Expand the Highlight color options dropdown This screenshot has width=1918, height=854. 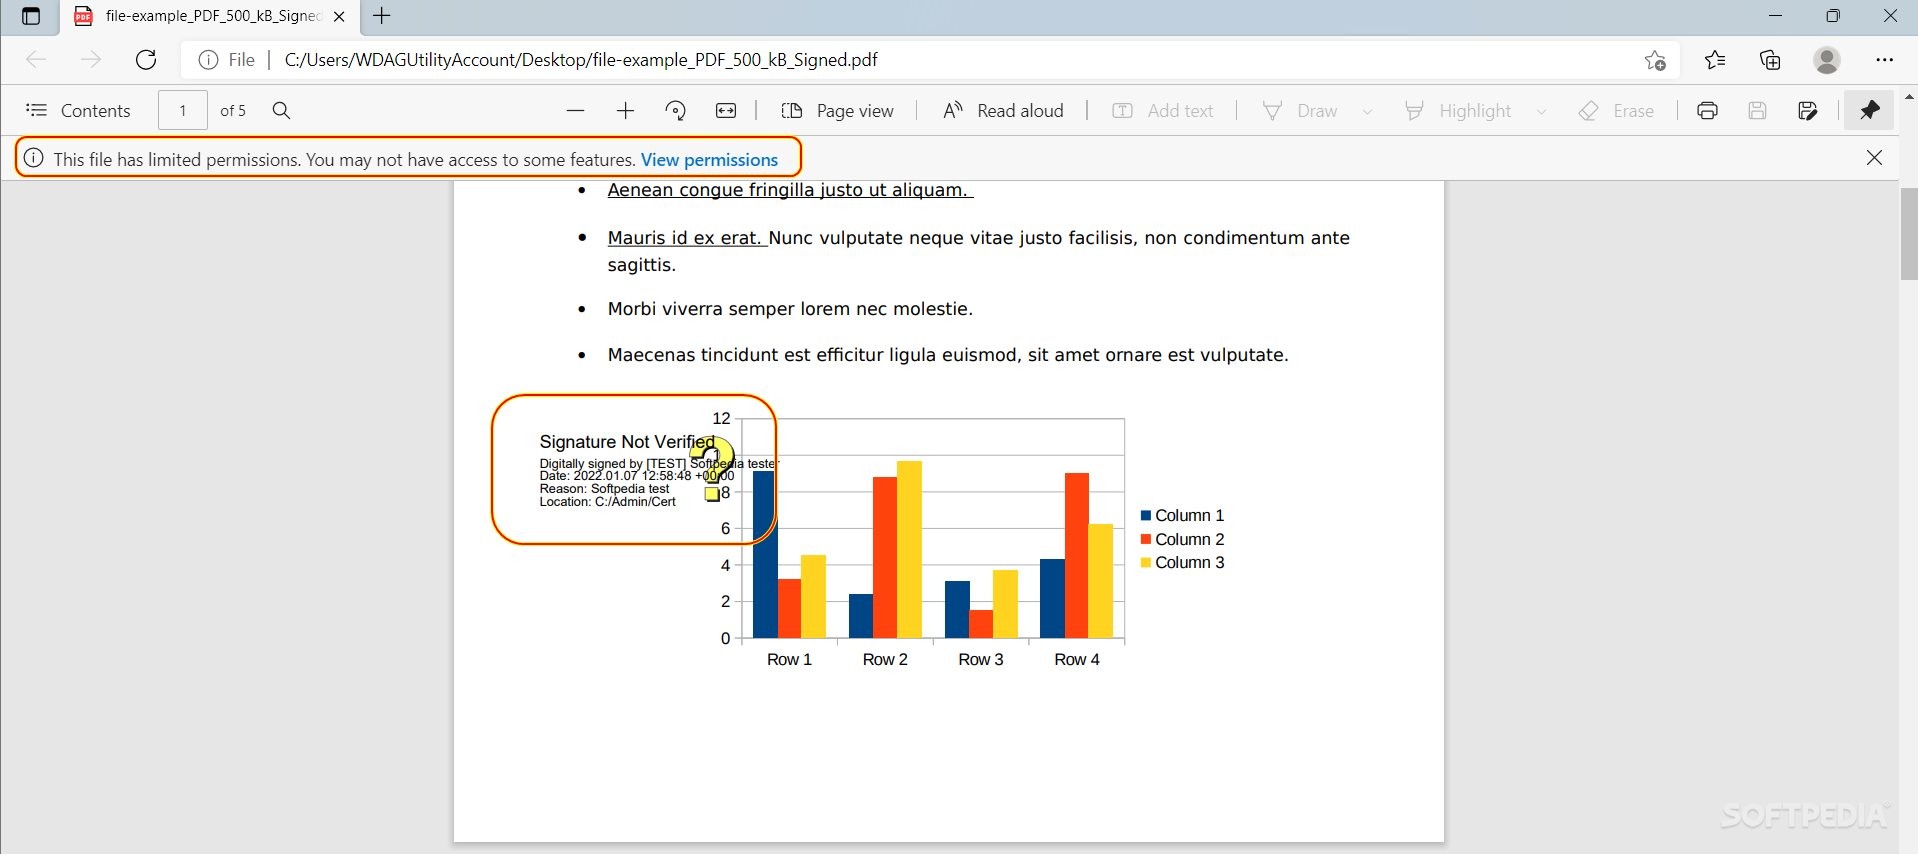coord(1542,111)
